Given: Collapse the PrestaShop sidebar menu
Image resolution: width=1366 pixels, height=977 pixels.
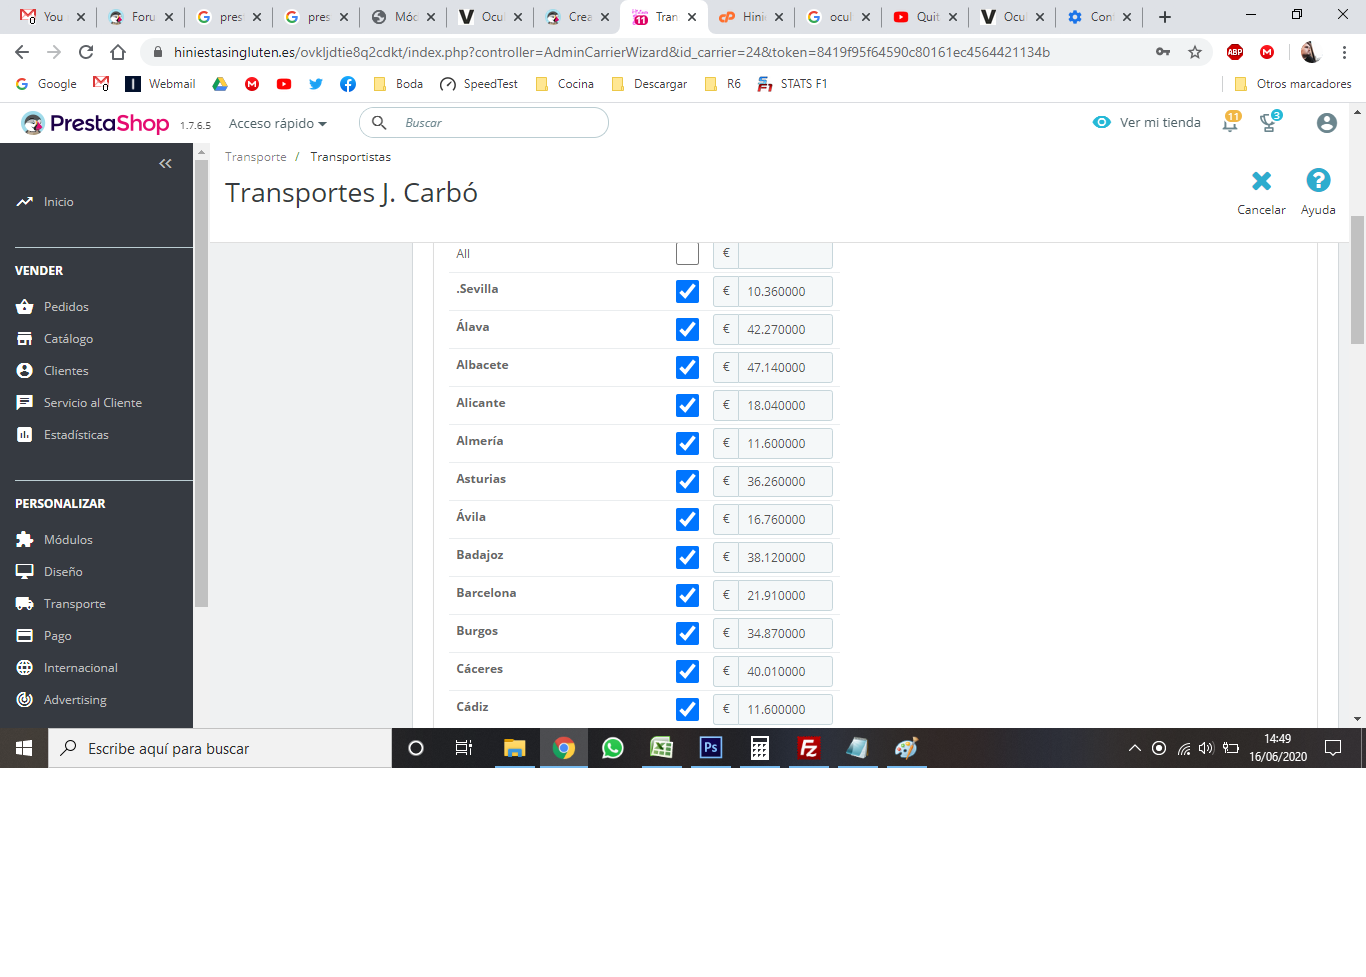Looking at the screenshot, I should point(165,164).
